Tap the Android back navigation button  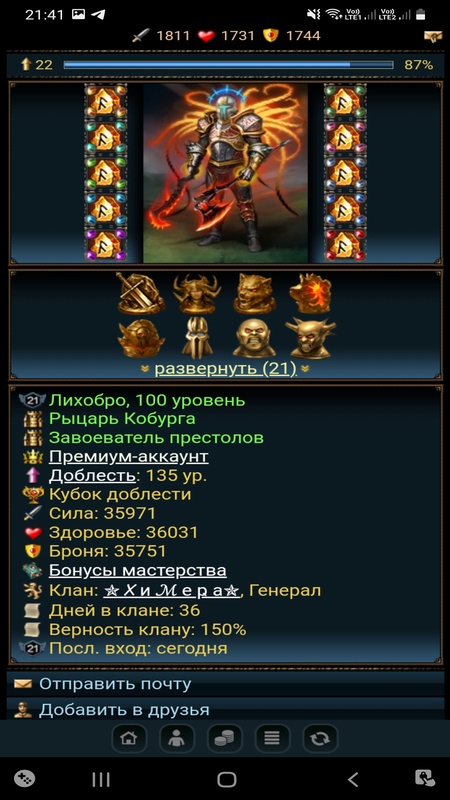tap(353, 779)
